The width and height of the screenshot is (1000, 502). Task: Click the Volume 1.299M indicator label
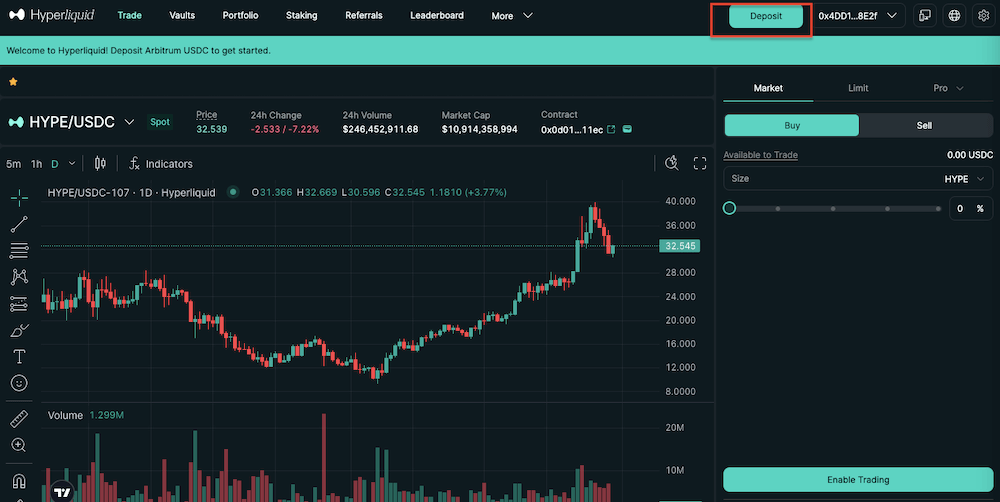85,415
